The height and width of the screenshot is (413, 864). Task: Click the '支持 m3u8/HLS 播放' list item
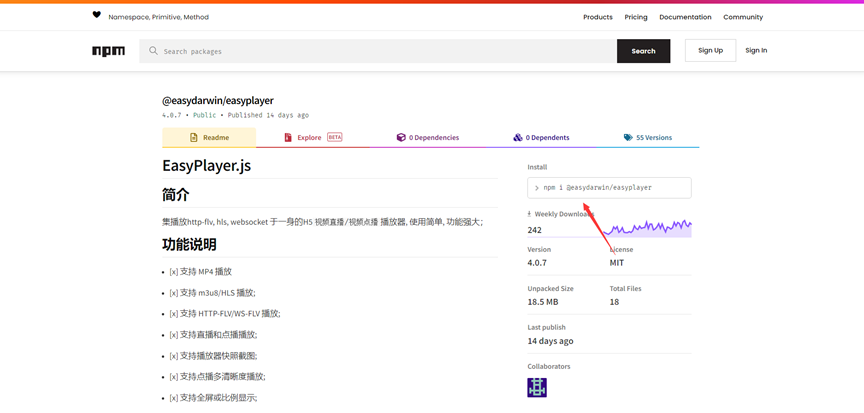[x=212, y=293]
